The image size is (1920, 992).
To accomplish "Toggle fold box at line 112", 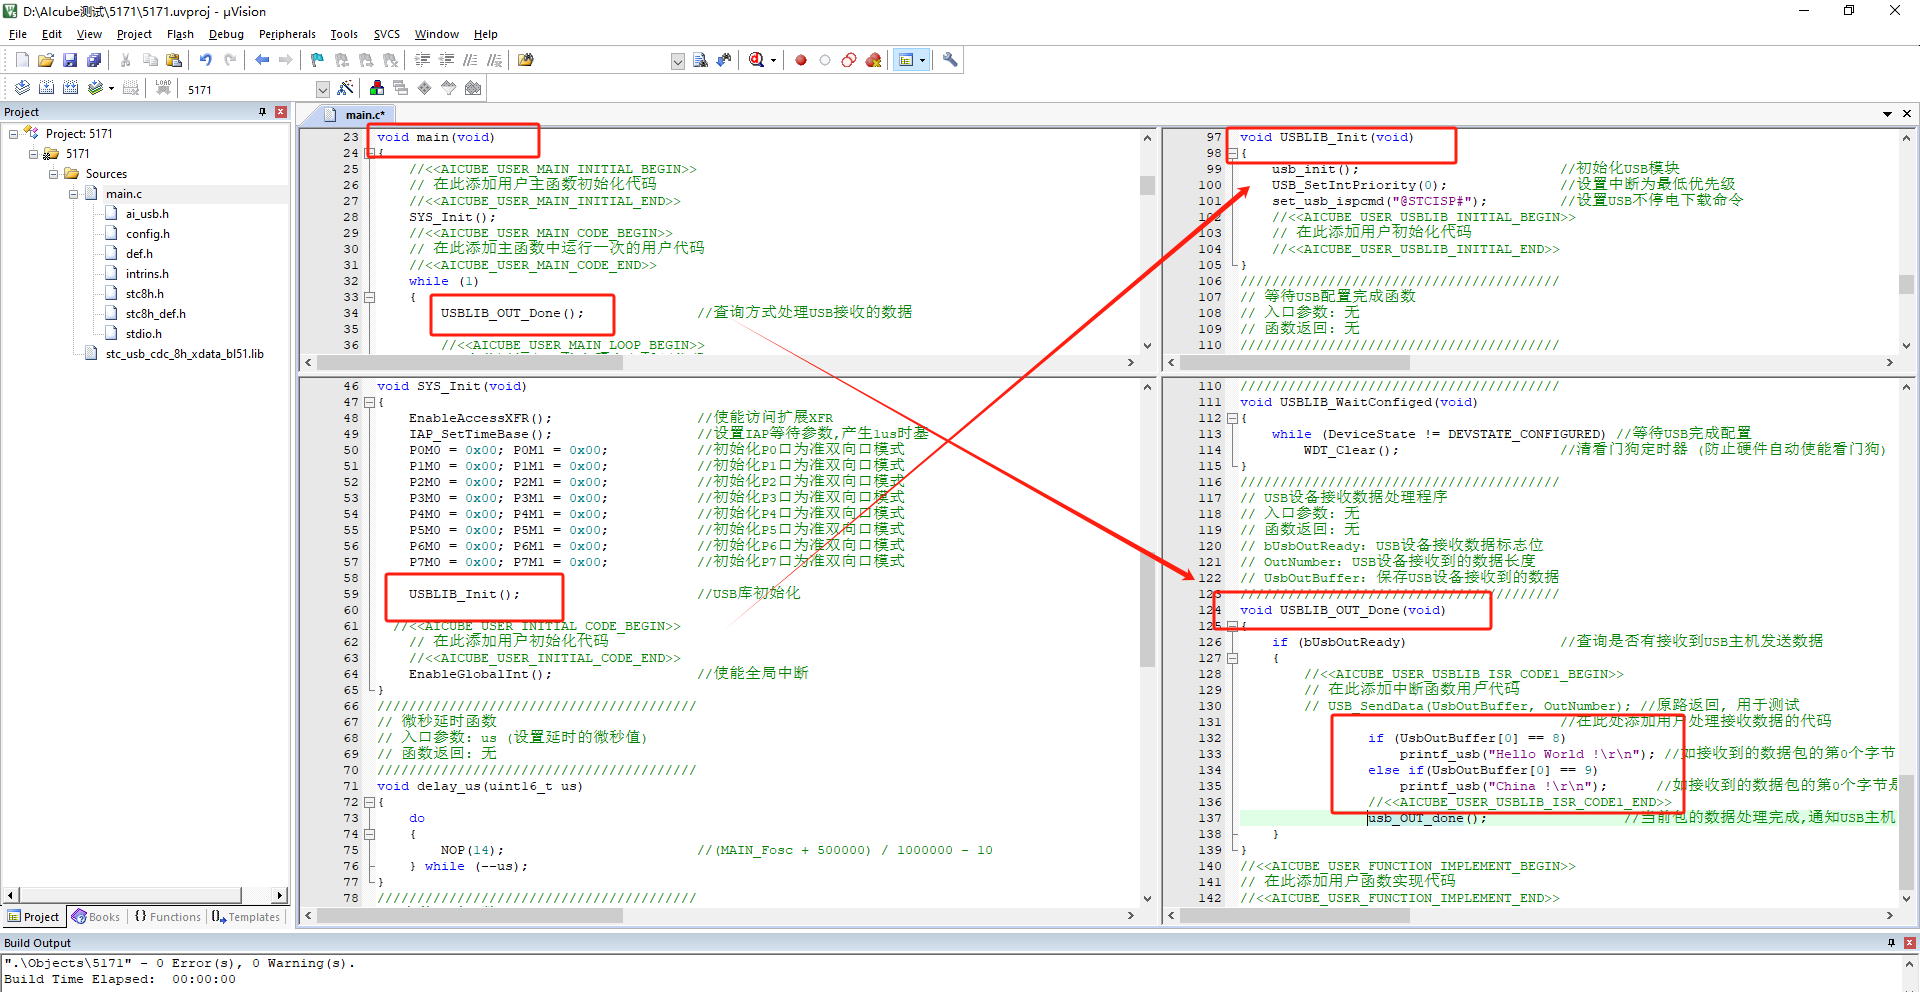I will [x=1233, y=418].
